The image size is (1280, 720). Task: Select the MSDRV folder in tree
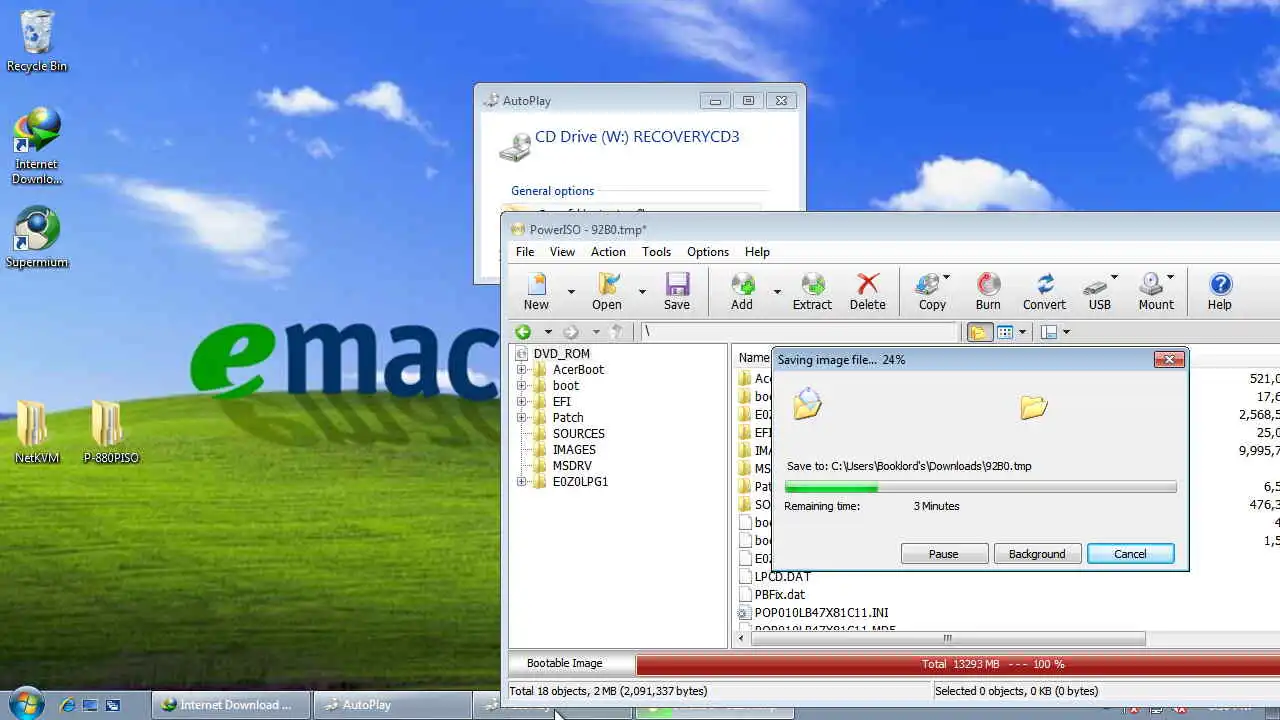tap(562, 466)
